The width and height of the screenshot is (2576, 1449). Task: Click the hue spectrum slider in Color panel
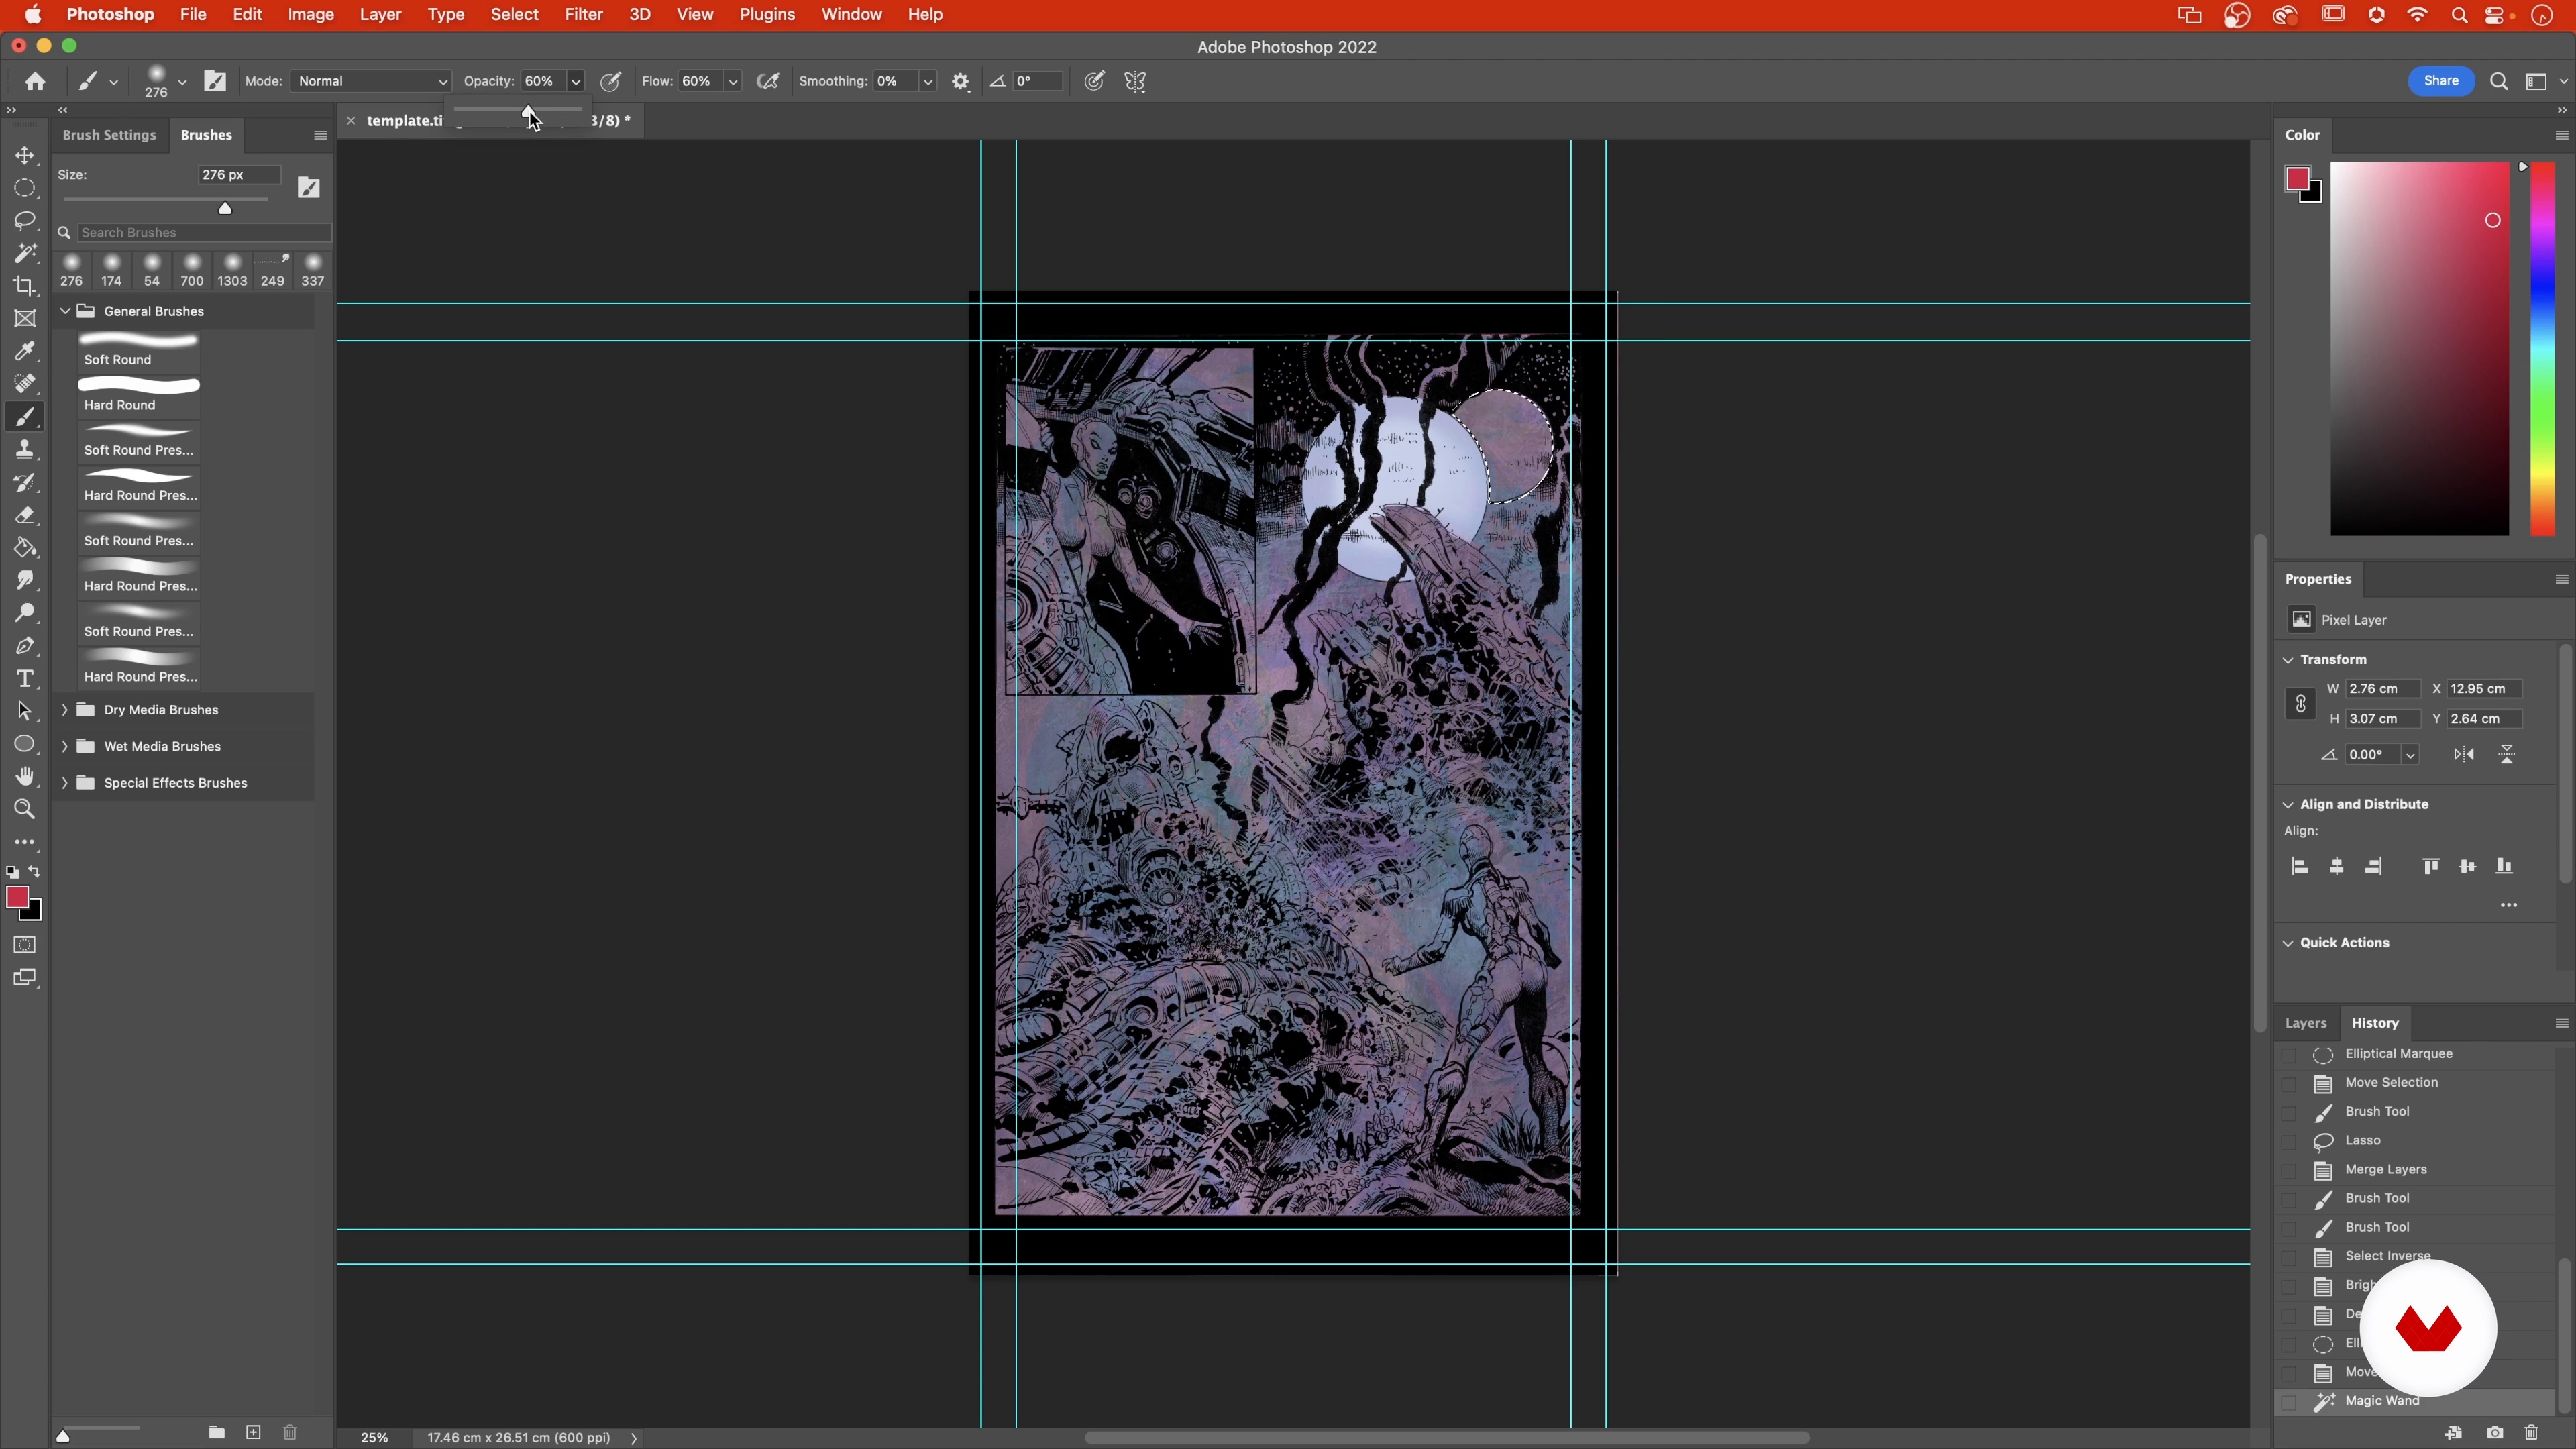tap(2543, 348)
